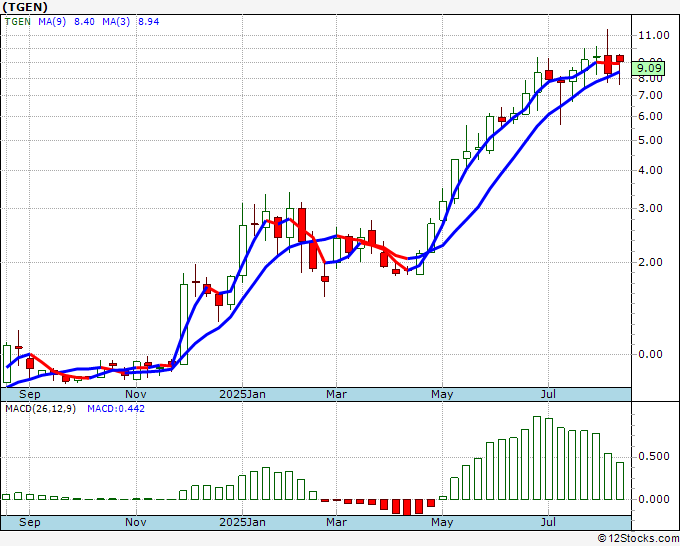Click the 6.00 price axis label
Image resolution: width=680 pixels, height=546 pixels.
650,116
